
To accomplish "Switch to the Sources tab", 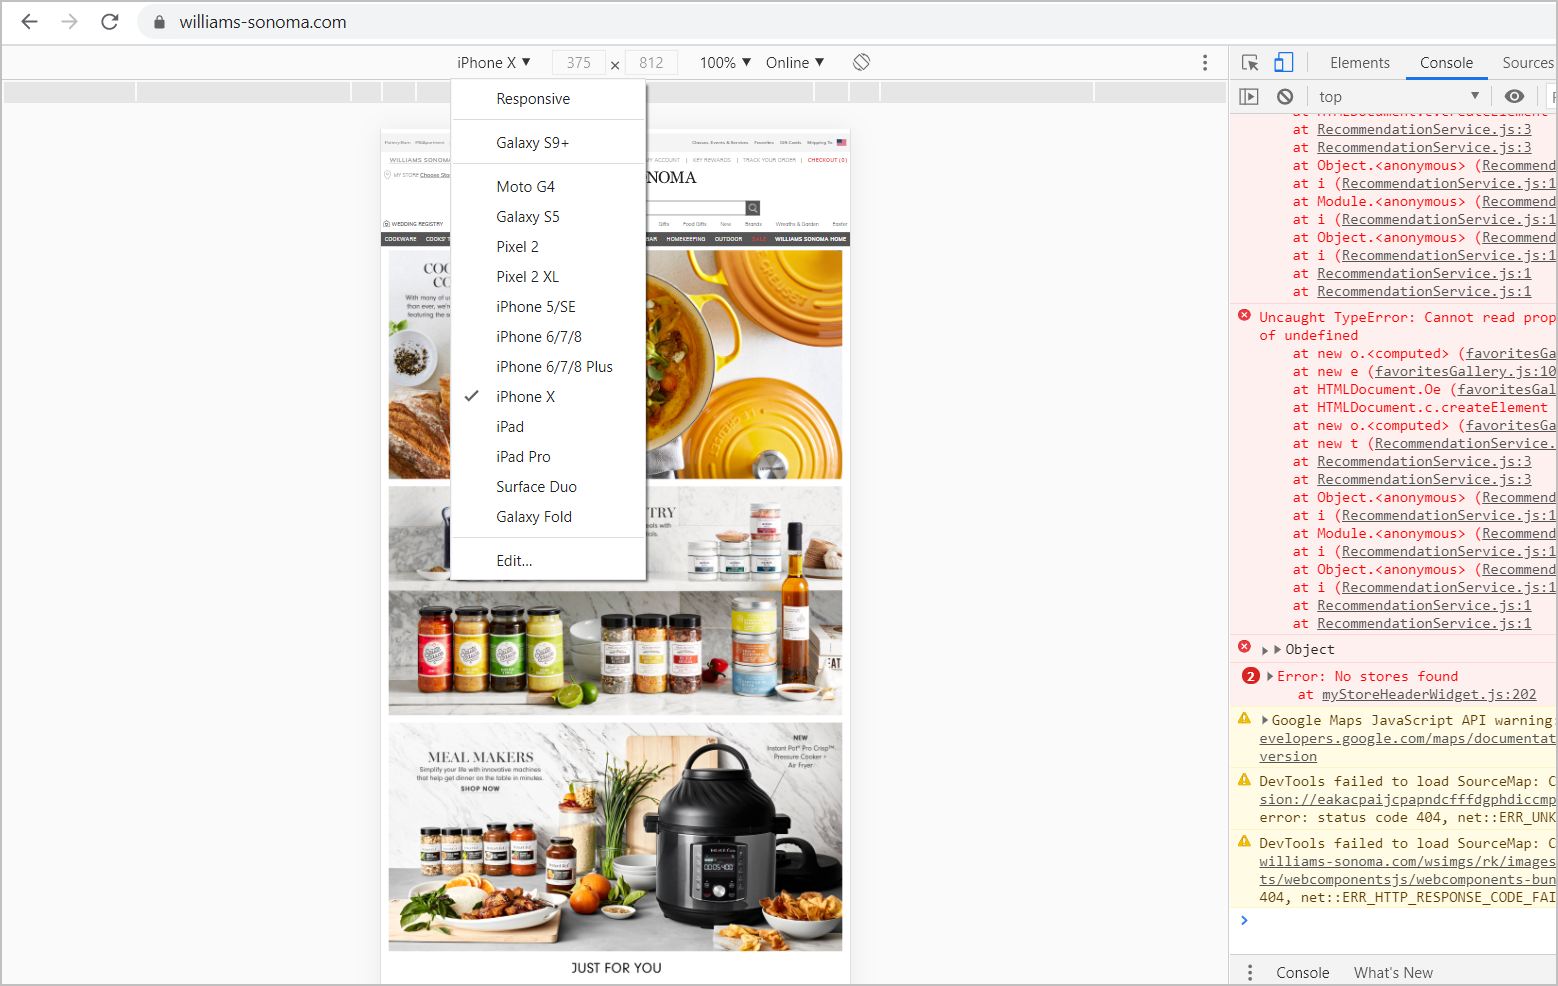I will tap(1526, 62).
